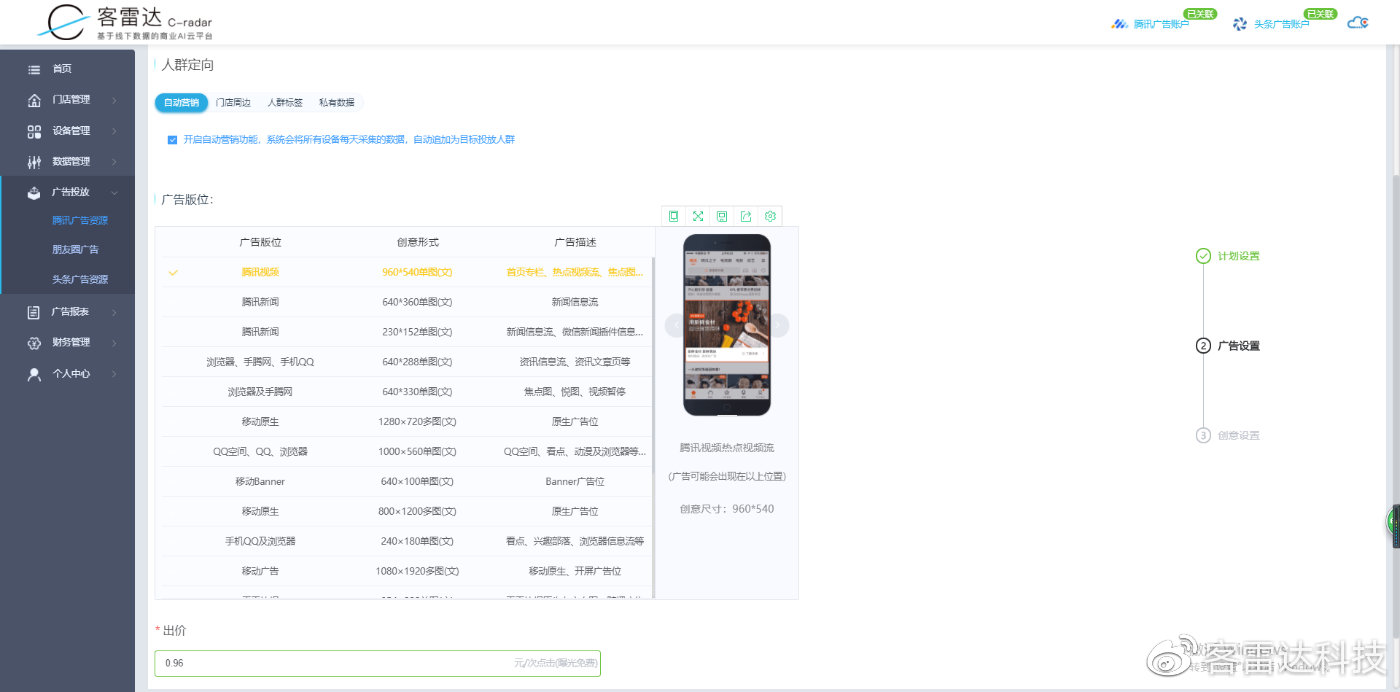Click the fullscreen expand icon above phone preview
This screenshot has height=692, width=1400.
tap(697, 216)
